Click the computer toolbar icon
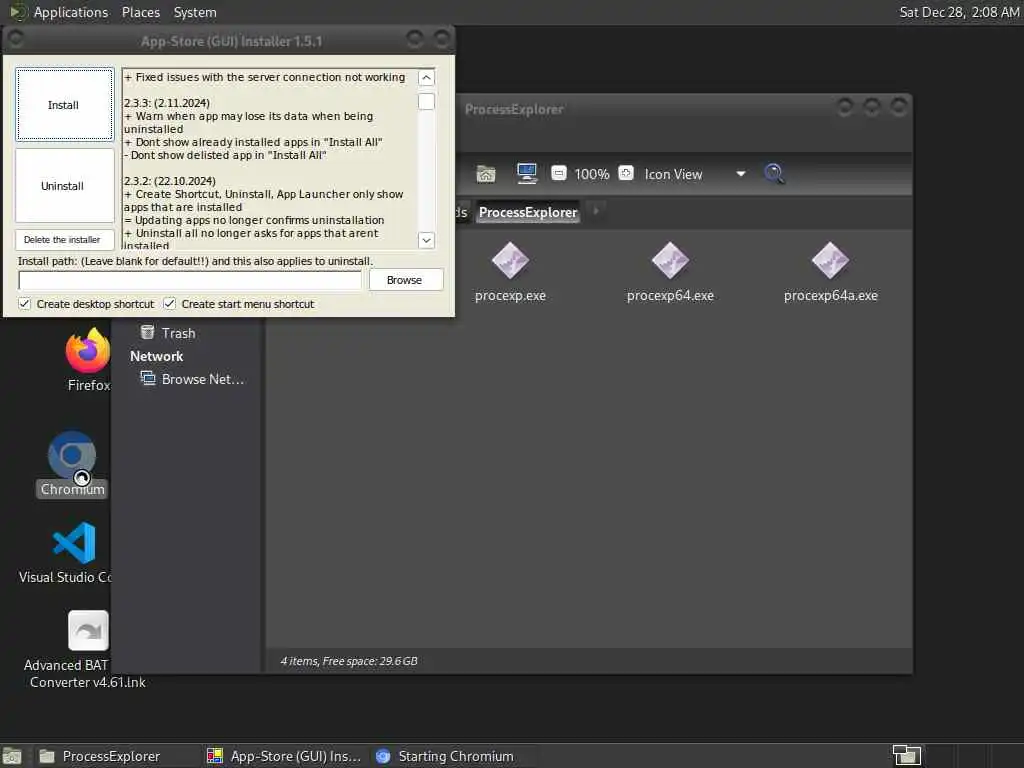1024x768 pixels. (x=526, y=173)
